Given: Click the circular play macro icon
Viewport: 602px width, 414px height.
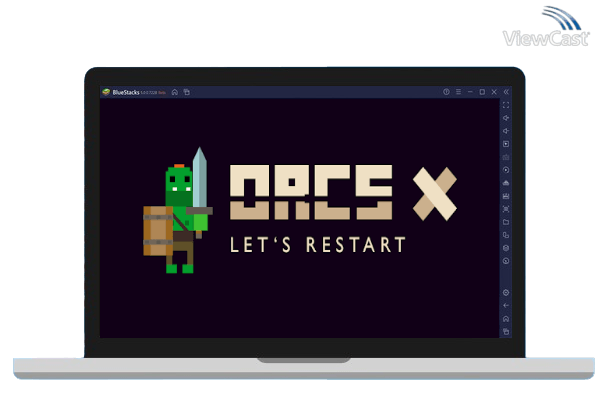Looking at the screenshot, I should 506,170.
